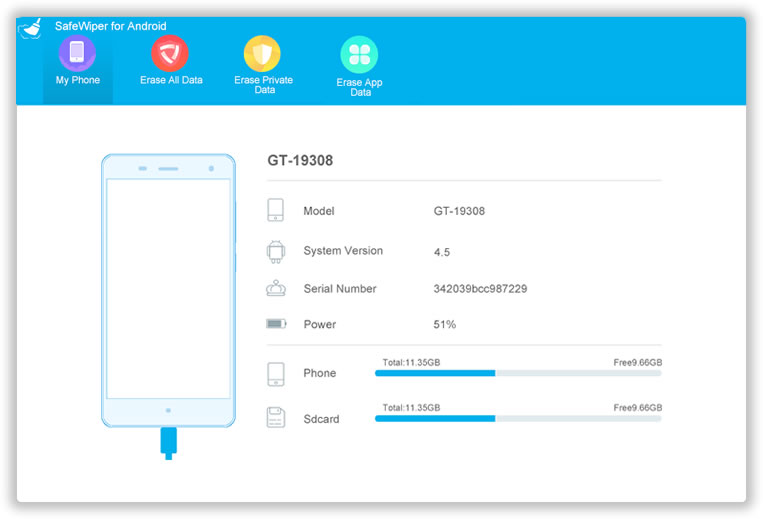The width and height of the screenshot is (763, 519).
Task: Click the Phone storage usage bar
Action: (517, 373)
